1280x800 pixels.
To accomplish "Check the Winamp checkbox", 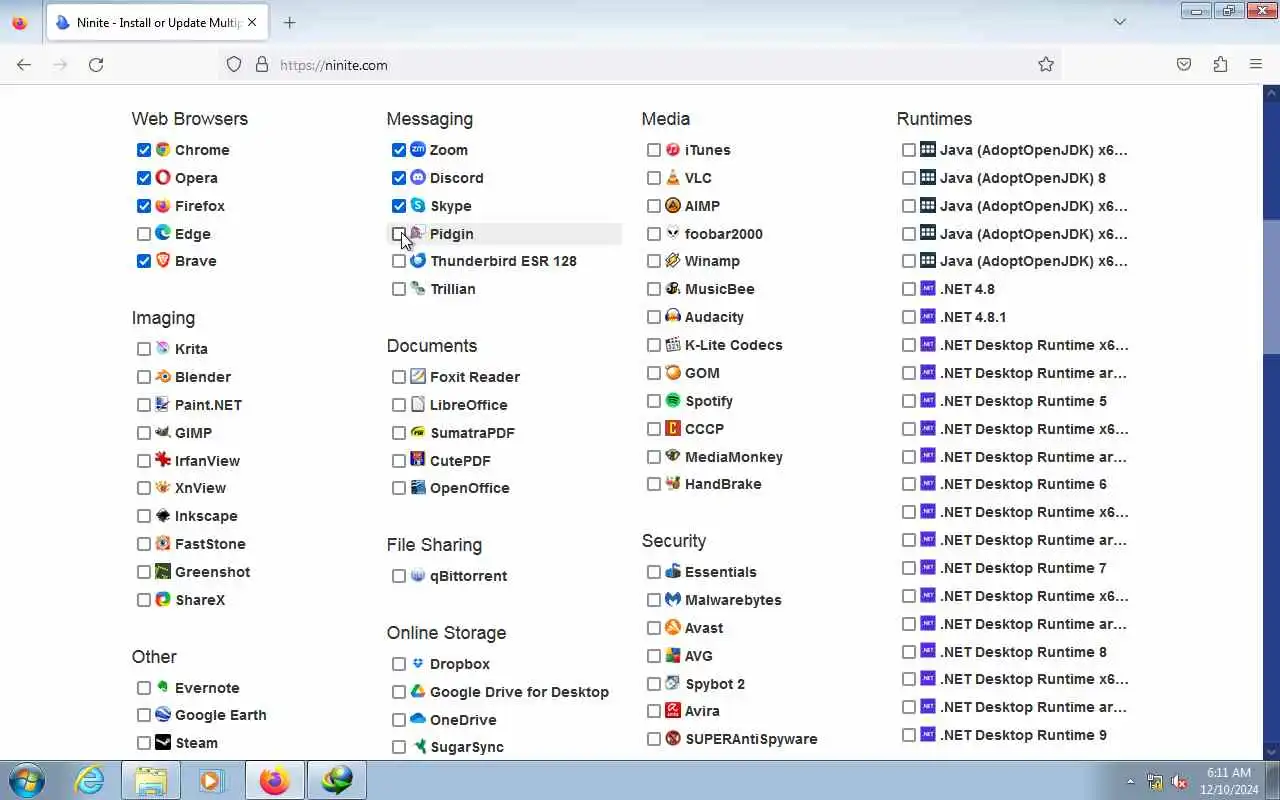I will pos(654,261).
